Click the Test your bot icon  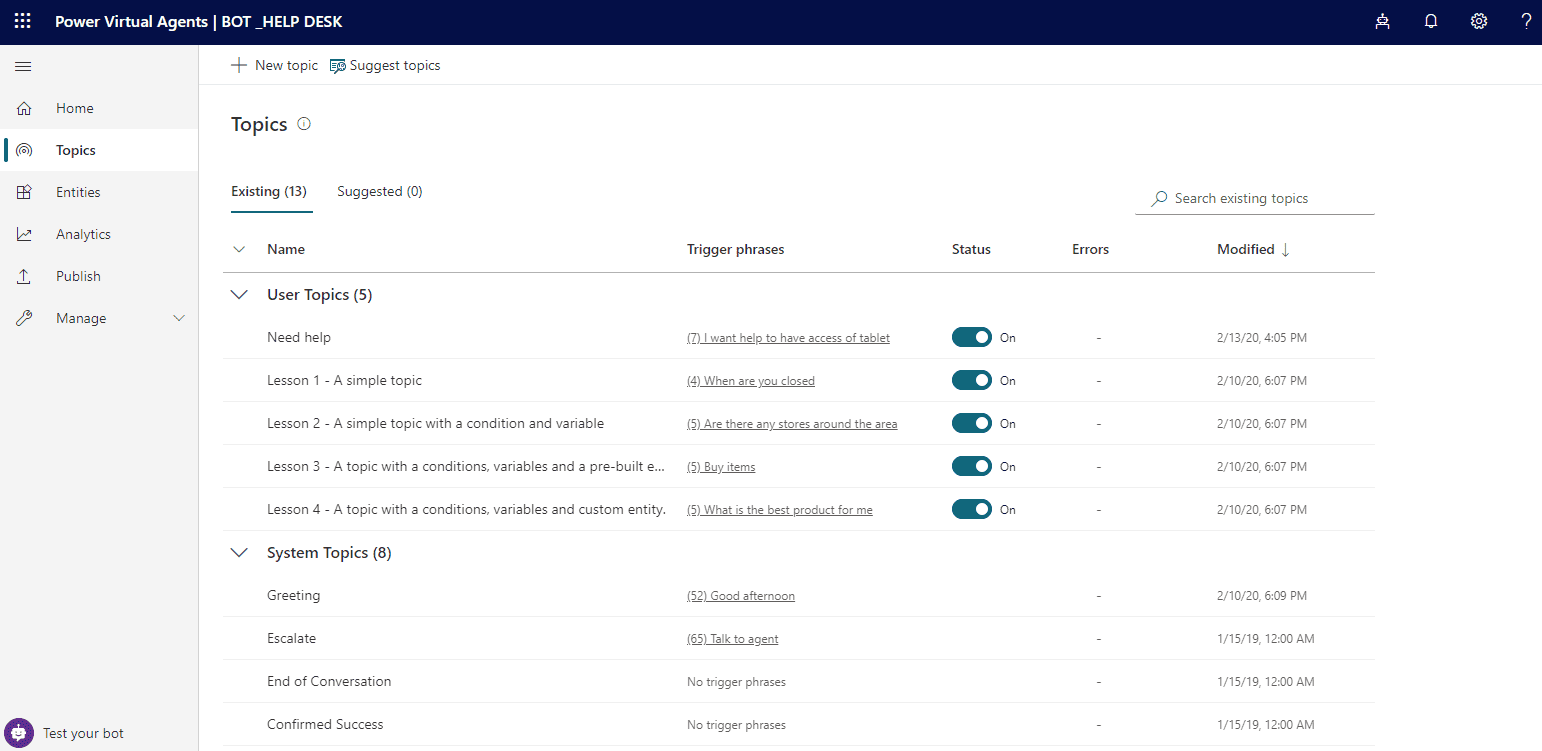pyautogui.click(x=19, y=733)
